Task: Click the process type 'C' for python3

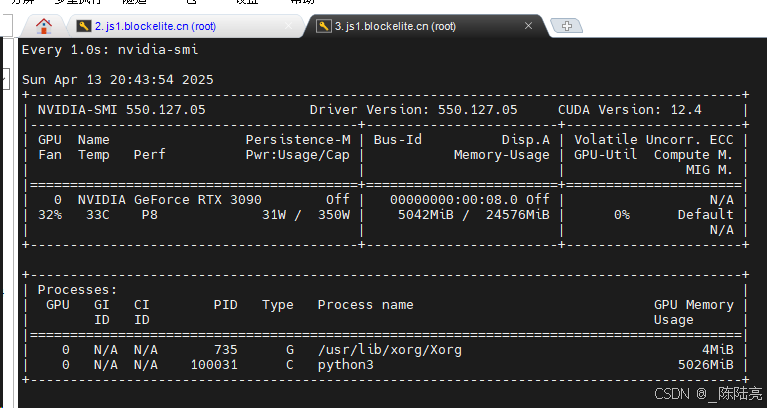Action: [x=290, y=365]
